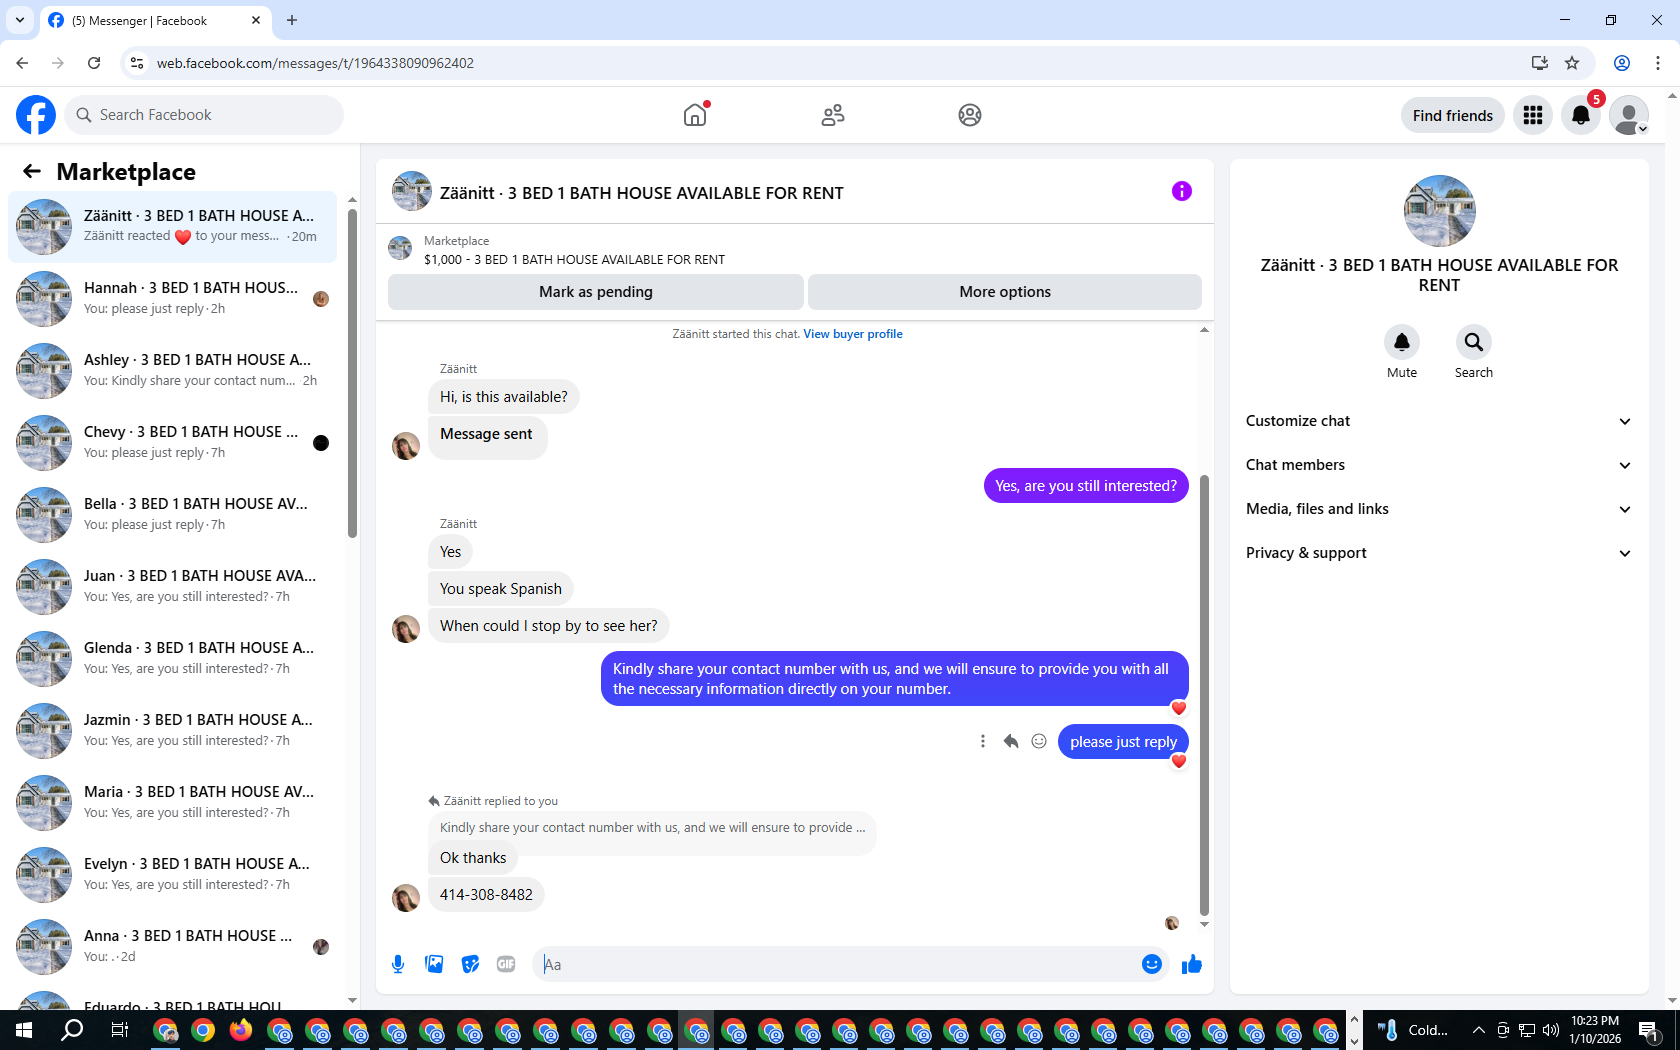This screenshot has width=1680, height=1050.
Task: Open Evelyn's conversation
Action: [x=173, y=875]
